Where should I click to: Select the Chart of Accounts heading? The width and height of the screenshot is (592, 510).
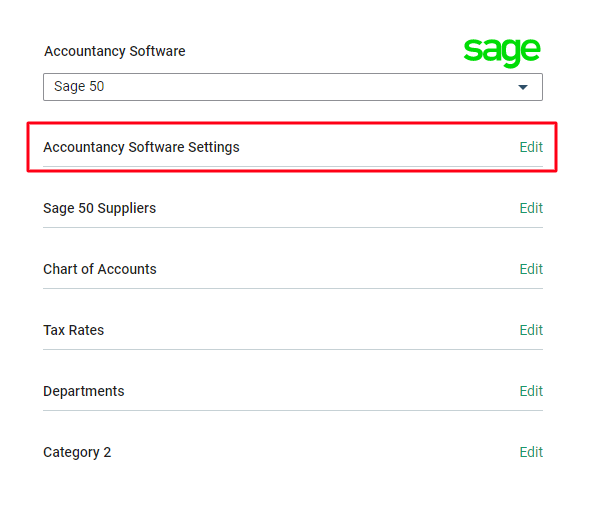pyautogui.click(x=100, y=269)
